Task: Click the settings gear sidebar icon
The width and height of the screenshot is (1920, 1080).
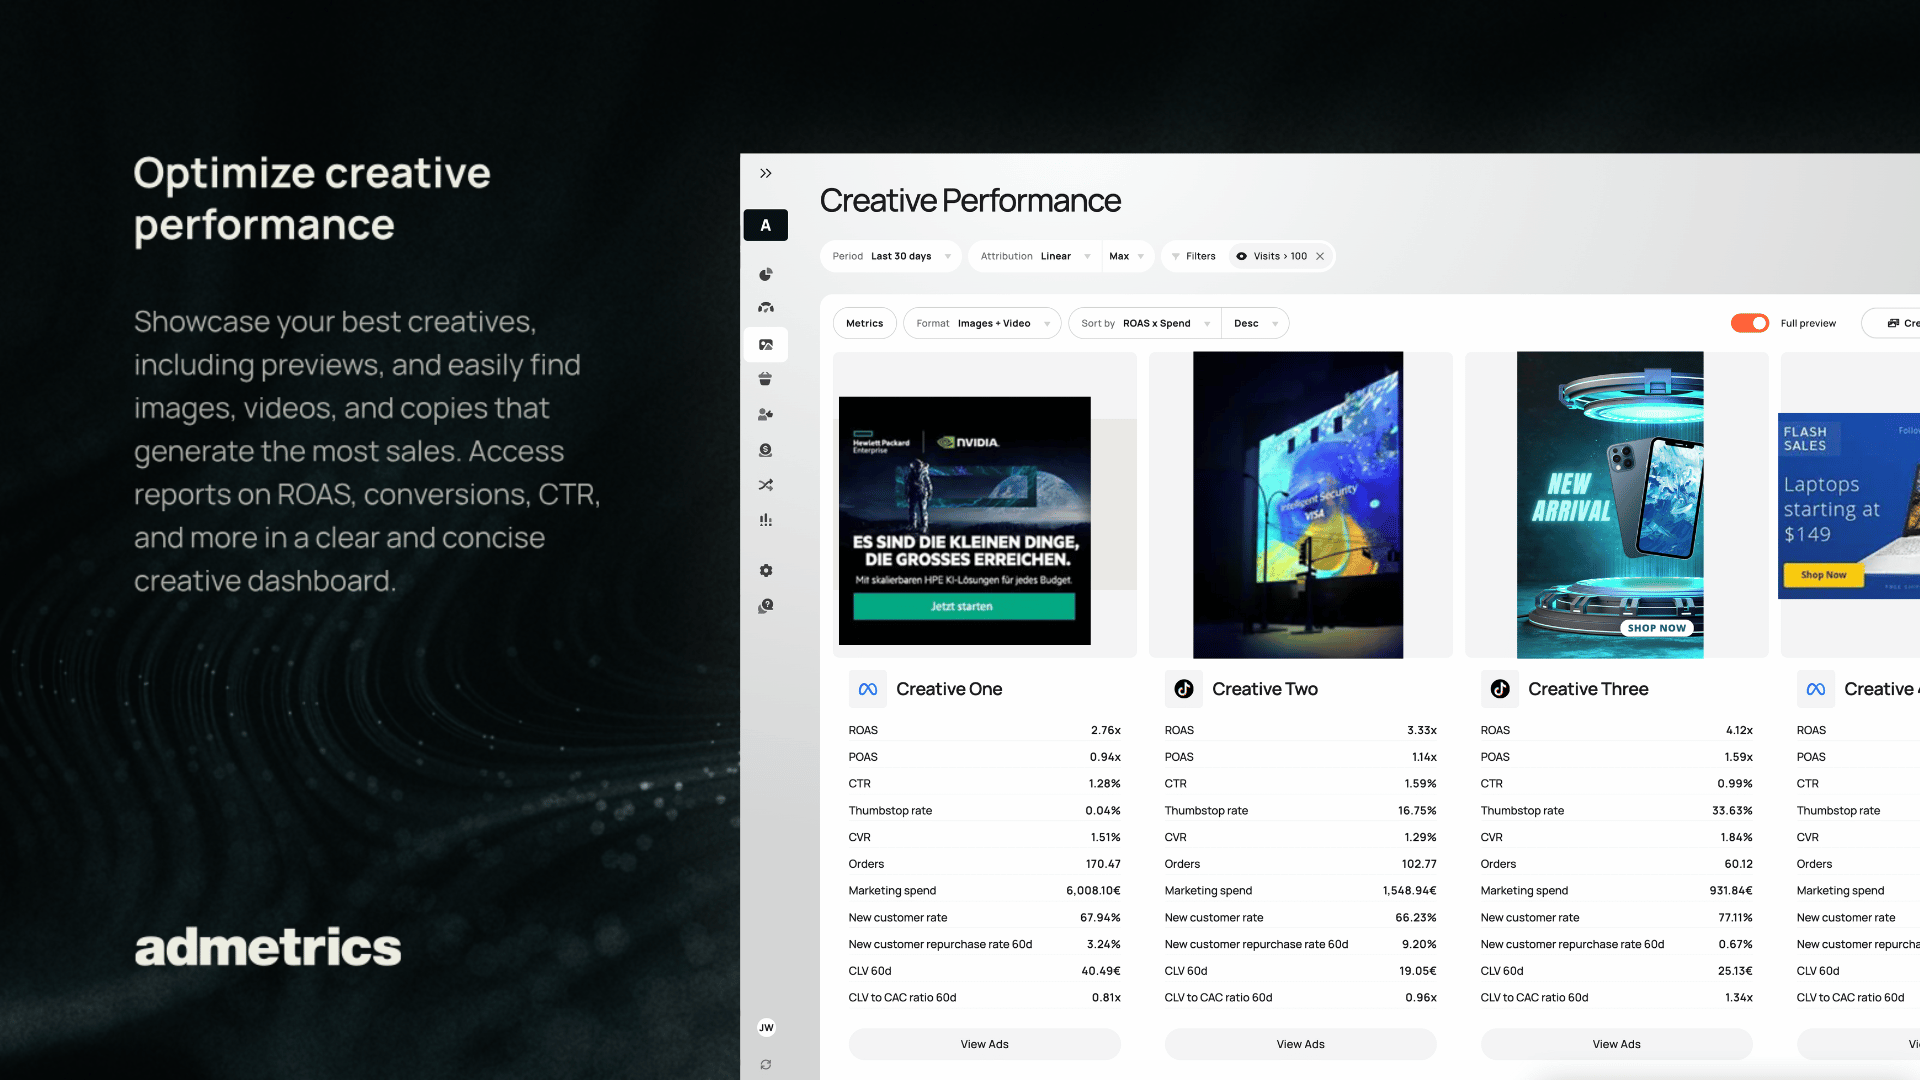Action: pyautogui.click(x=765, y=571)
